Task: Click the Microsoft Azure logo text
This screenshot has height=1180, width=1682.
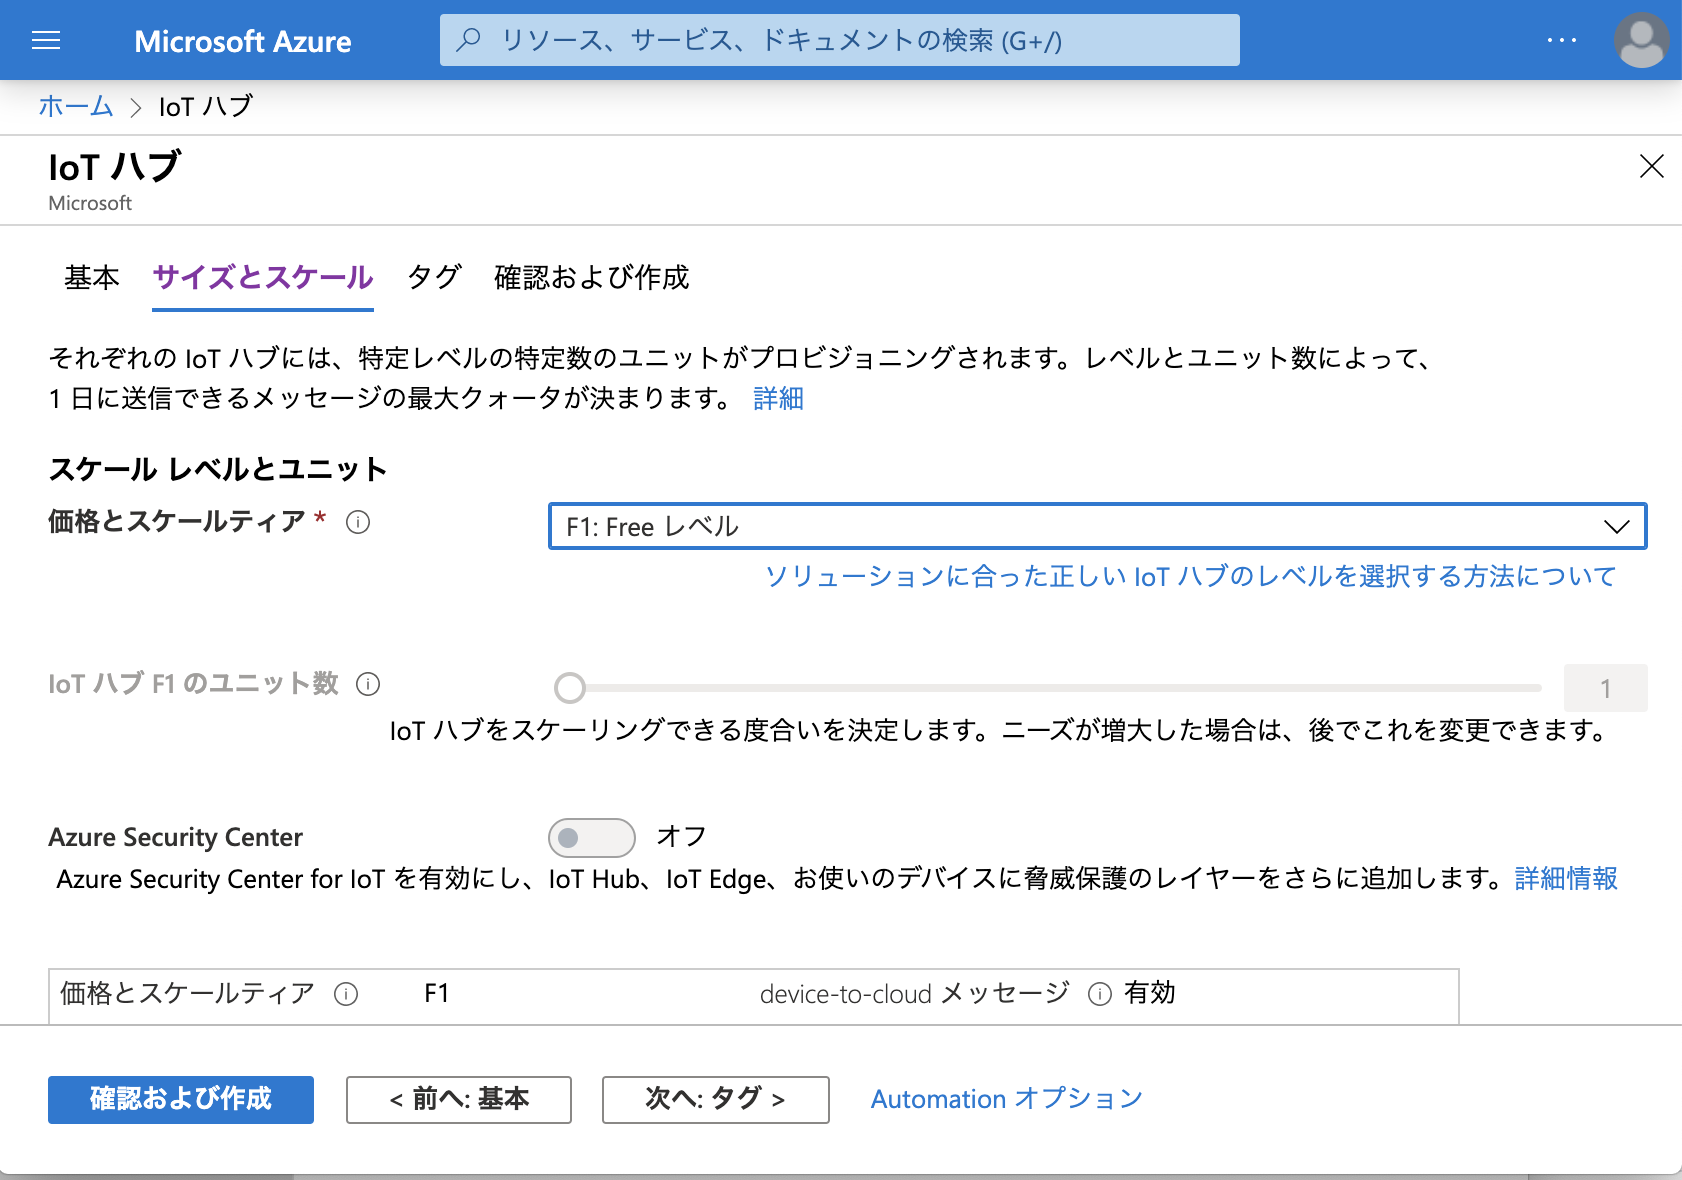Action: pos(243,41)
